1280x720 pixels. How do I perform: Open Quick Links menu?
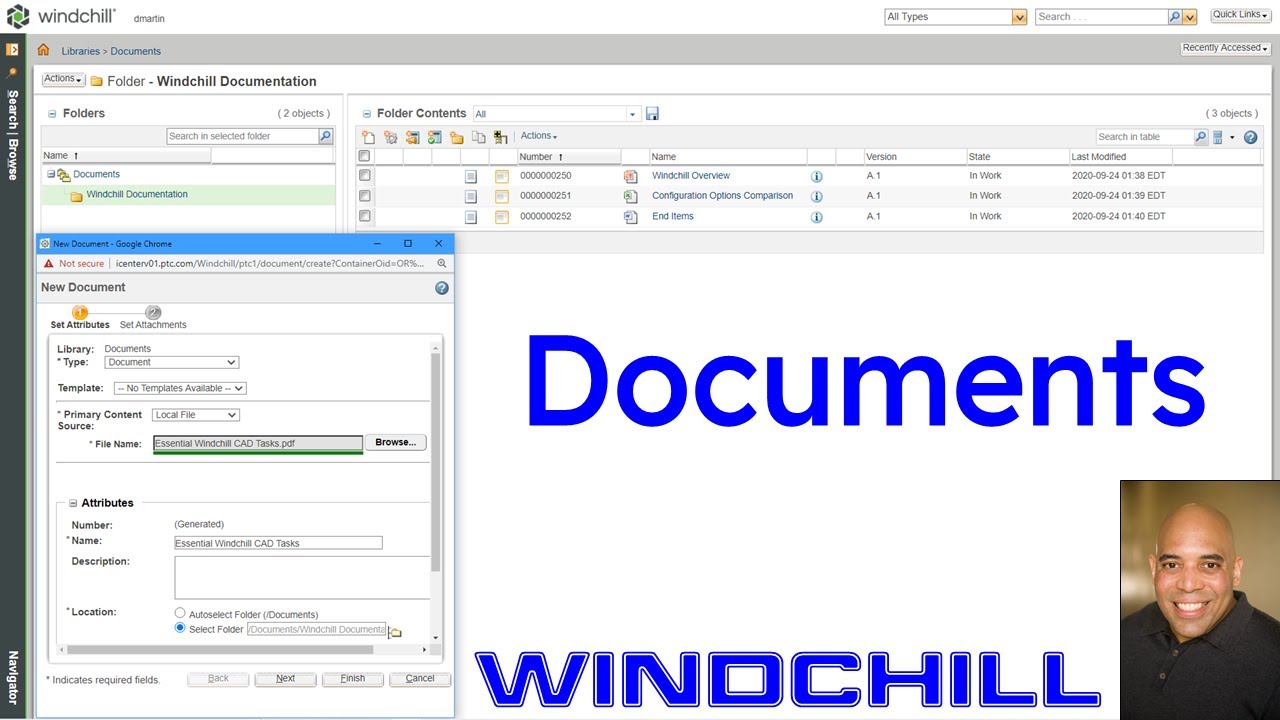(x=1239, y=15)
